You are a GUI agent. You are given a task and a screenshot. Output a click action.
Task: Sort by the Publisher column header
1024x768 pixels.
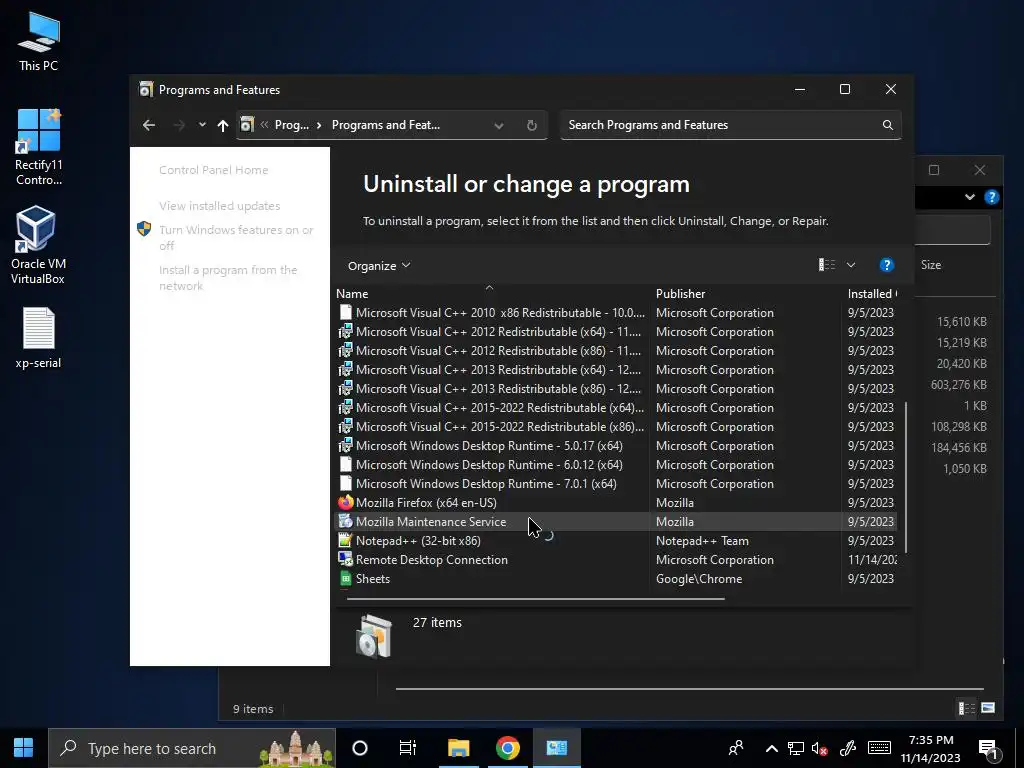click(x=746, y=294)
